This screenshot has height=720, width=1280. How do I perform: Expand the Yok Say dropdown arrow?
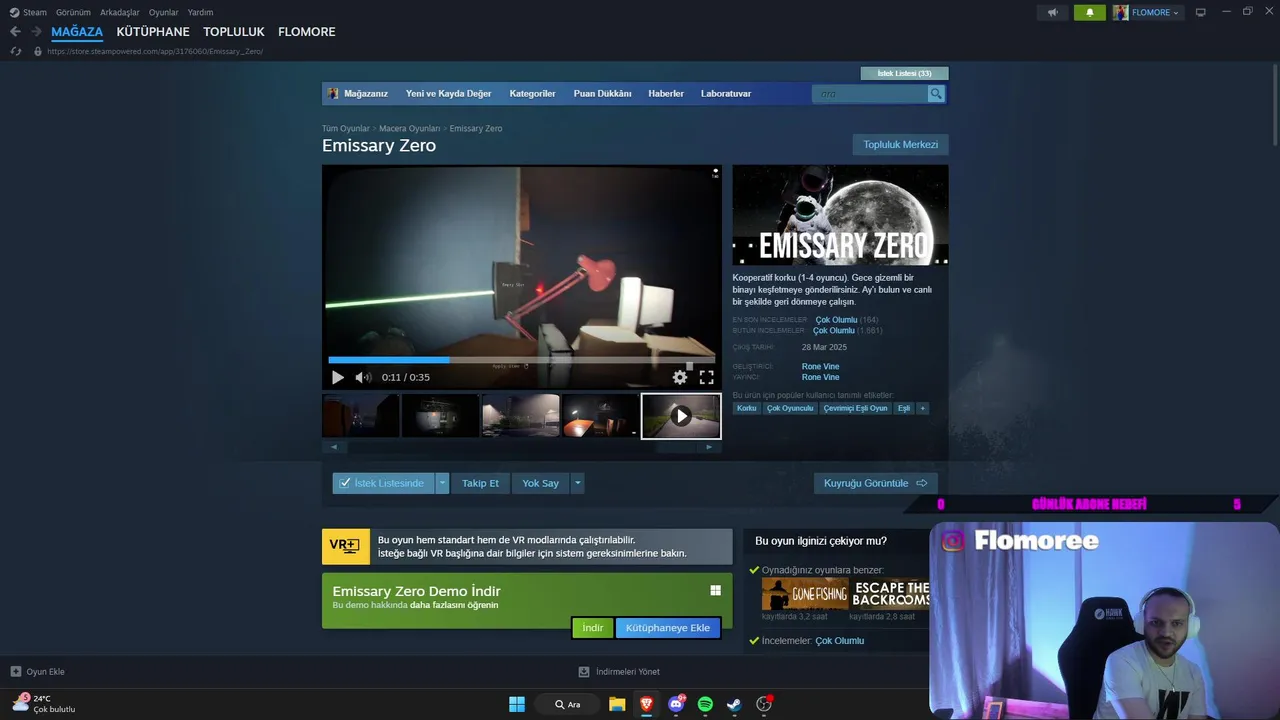coord(577,483)
